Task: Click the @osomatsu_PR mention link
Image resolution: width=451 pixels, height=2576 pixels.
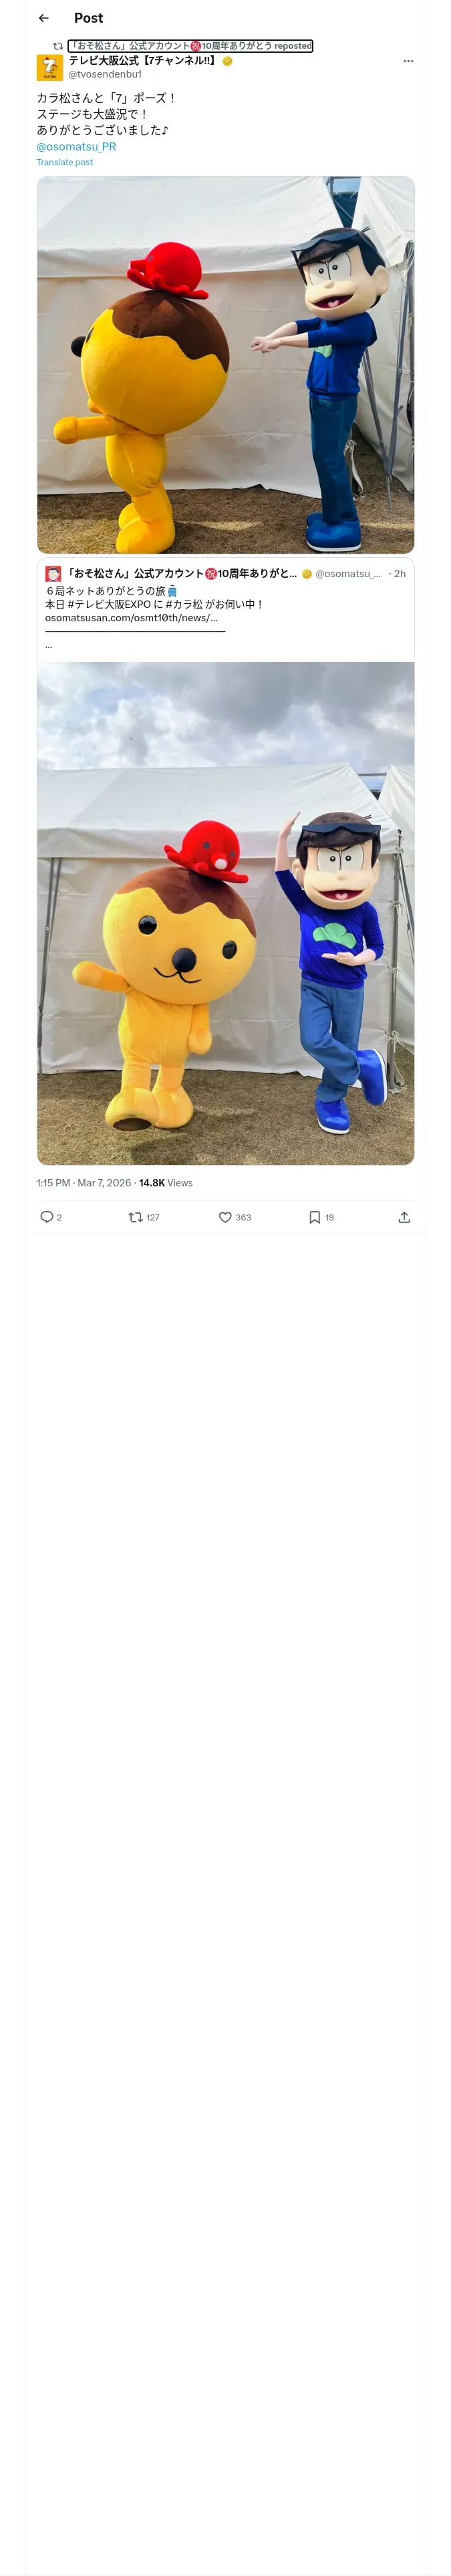Action: pyautogui.click(x=76, y=146)
